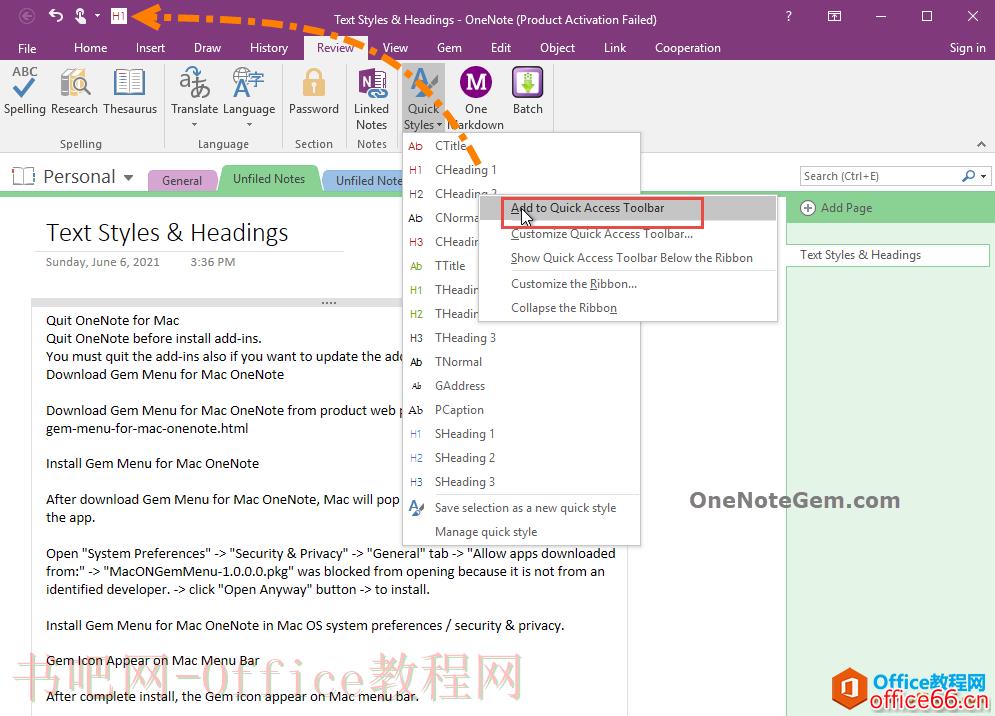Apply the TTitle quick style
The image size is (995, 716).
point(442,266)
